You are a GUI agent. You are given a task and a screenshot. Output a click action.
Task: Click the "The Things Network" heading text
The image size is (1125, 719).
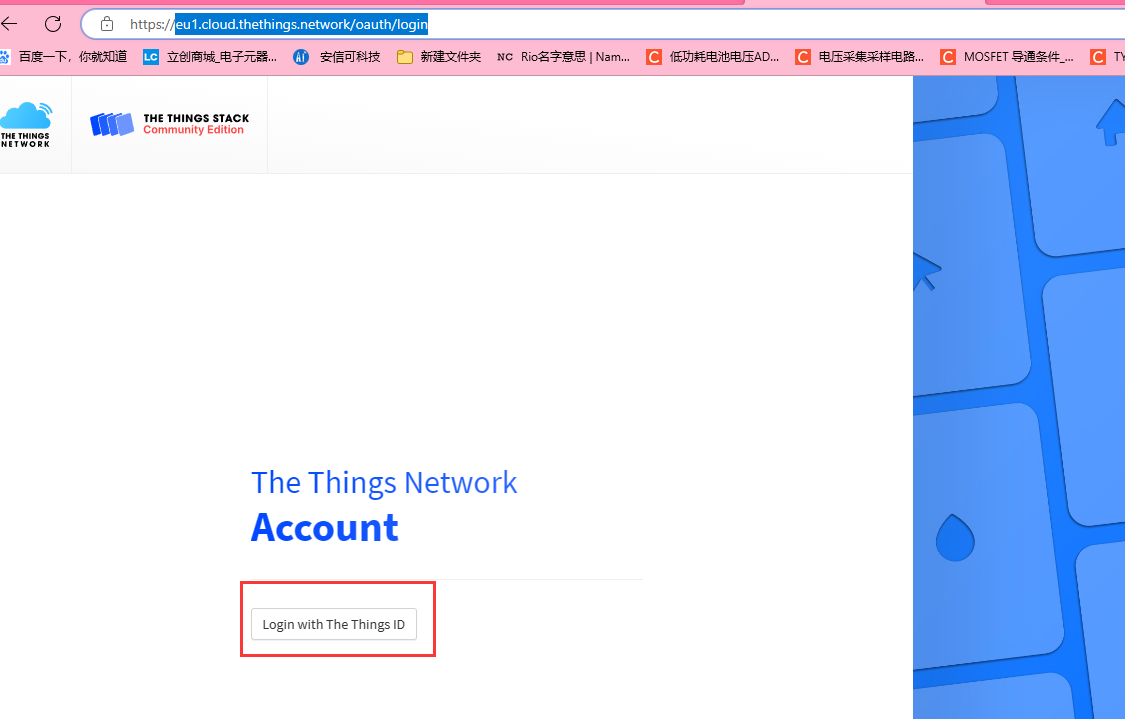(x=384, y=483)
